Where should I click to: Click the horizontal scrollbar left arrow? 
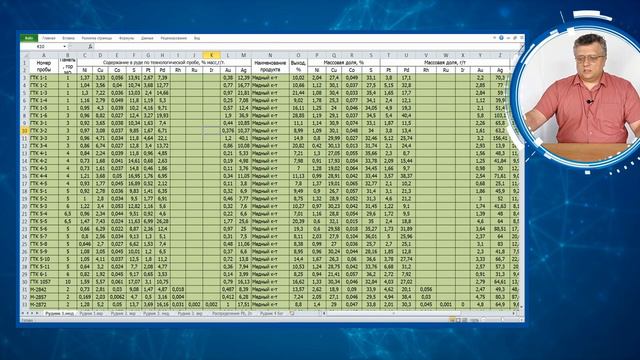[324, 313]
